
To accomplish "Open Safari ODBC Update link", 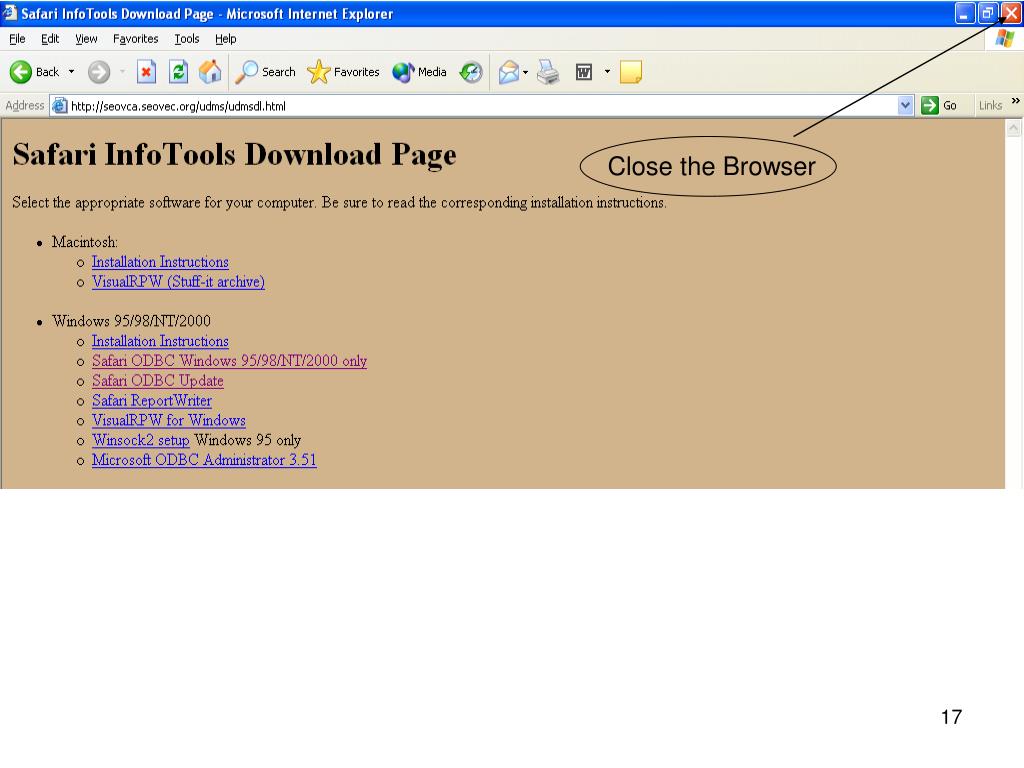I will [157, 381].
